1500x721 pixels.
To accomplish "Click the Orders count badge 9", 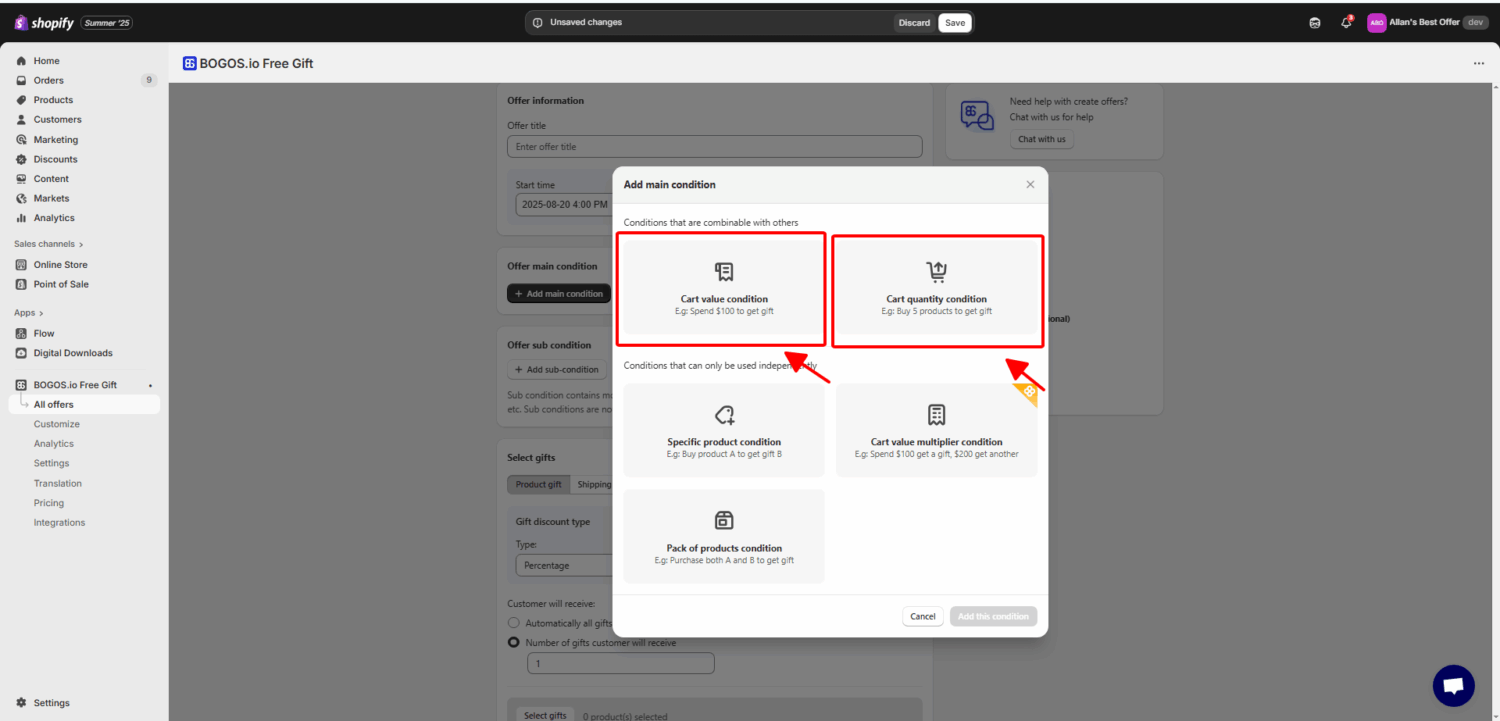I will [149, 80].
